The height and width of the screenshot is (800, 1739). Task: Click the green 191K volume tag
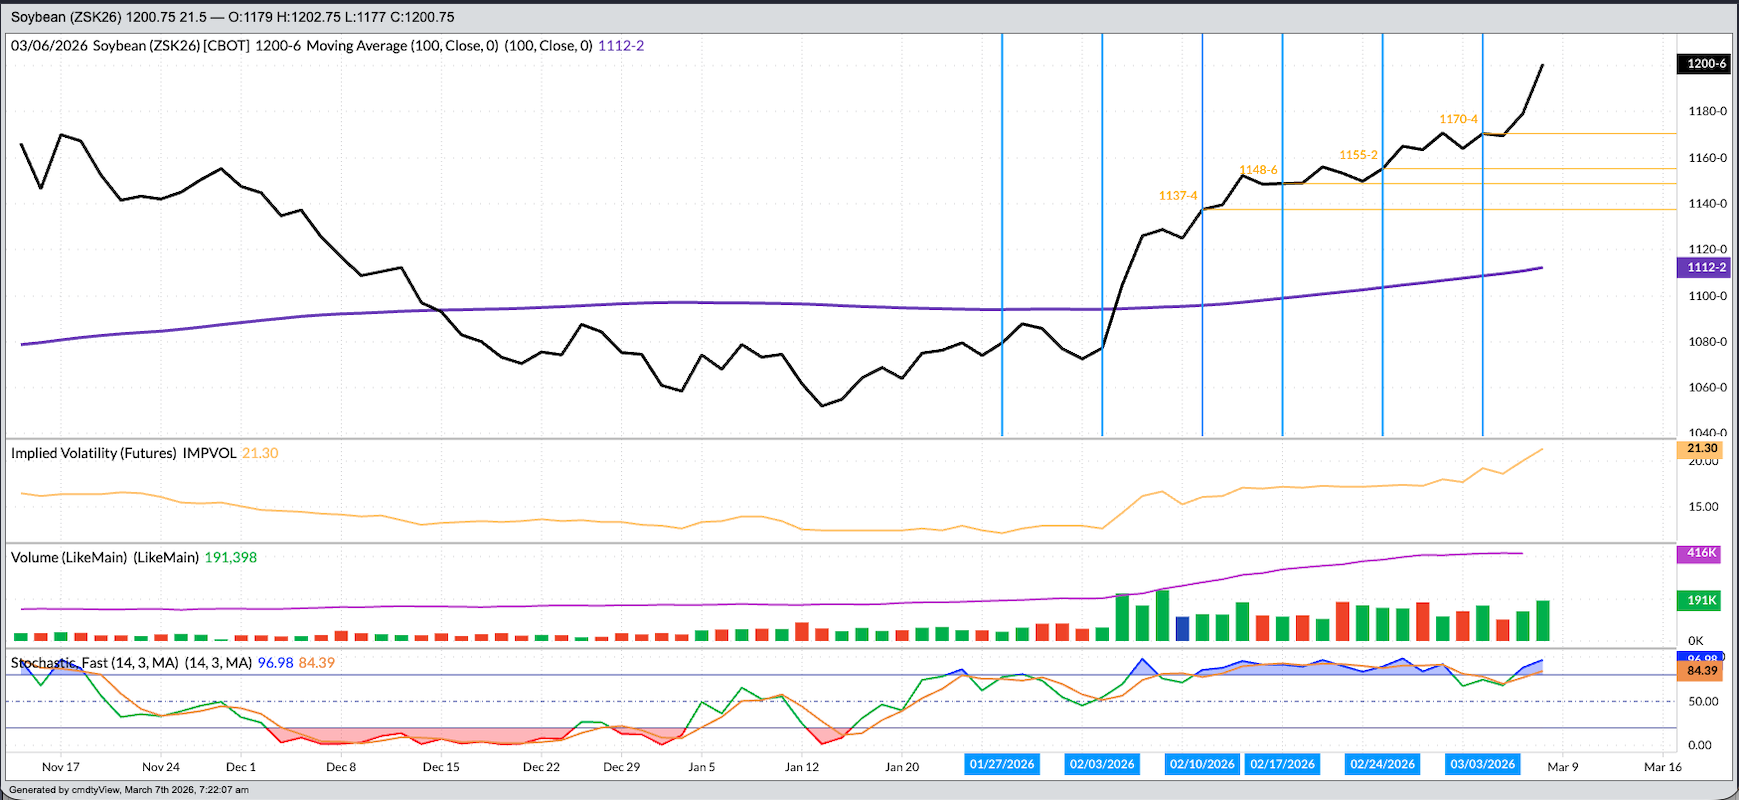point(1701,601)
